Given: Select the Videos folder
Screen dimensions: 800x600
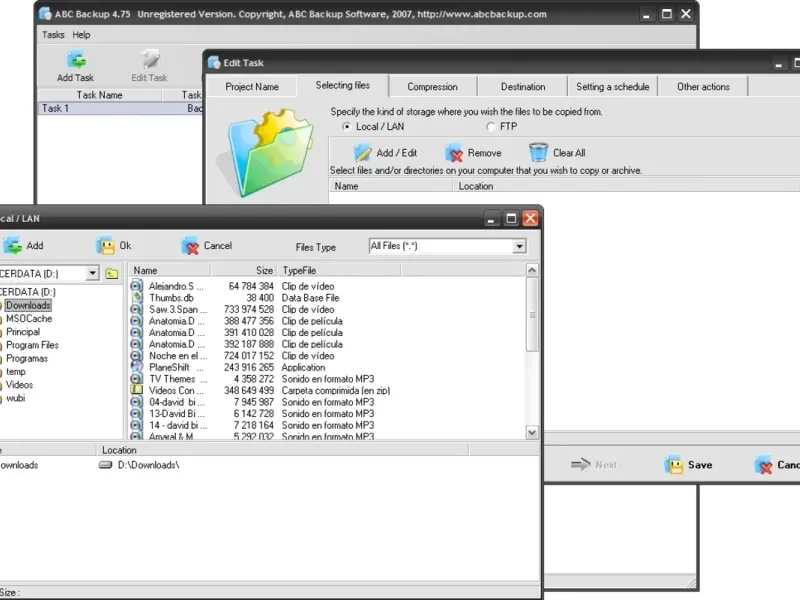Looking at the screenshot, I should click(19, 385).
